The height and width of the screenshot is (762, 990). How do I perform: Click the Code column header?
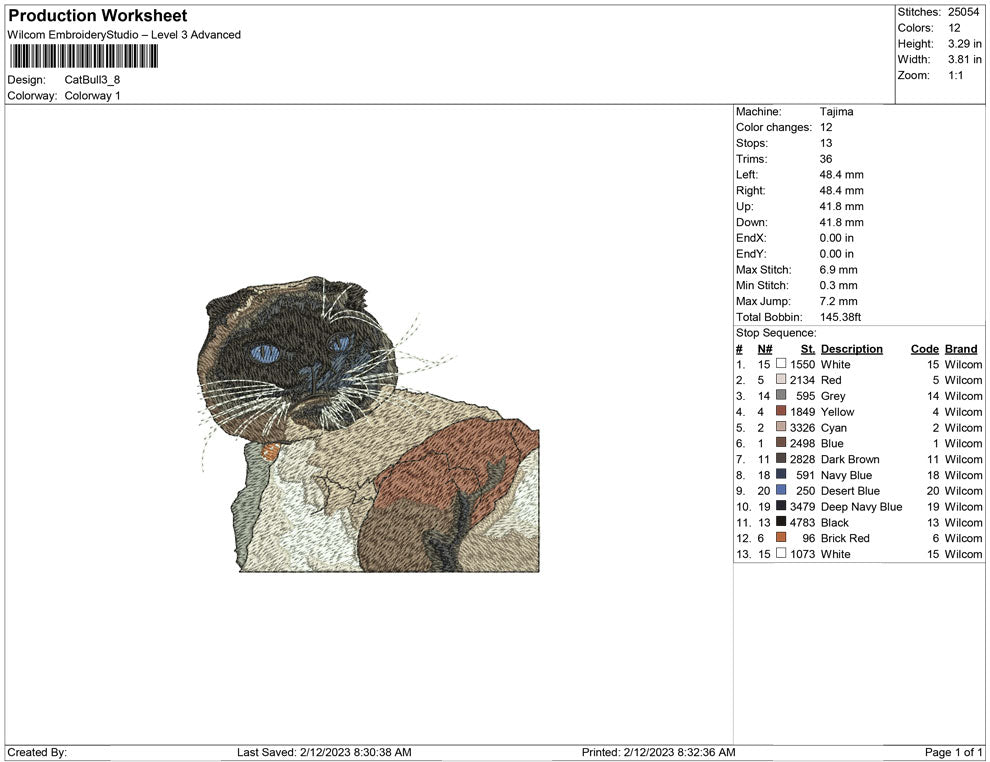(x=924, y=349)
